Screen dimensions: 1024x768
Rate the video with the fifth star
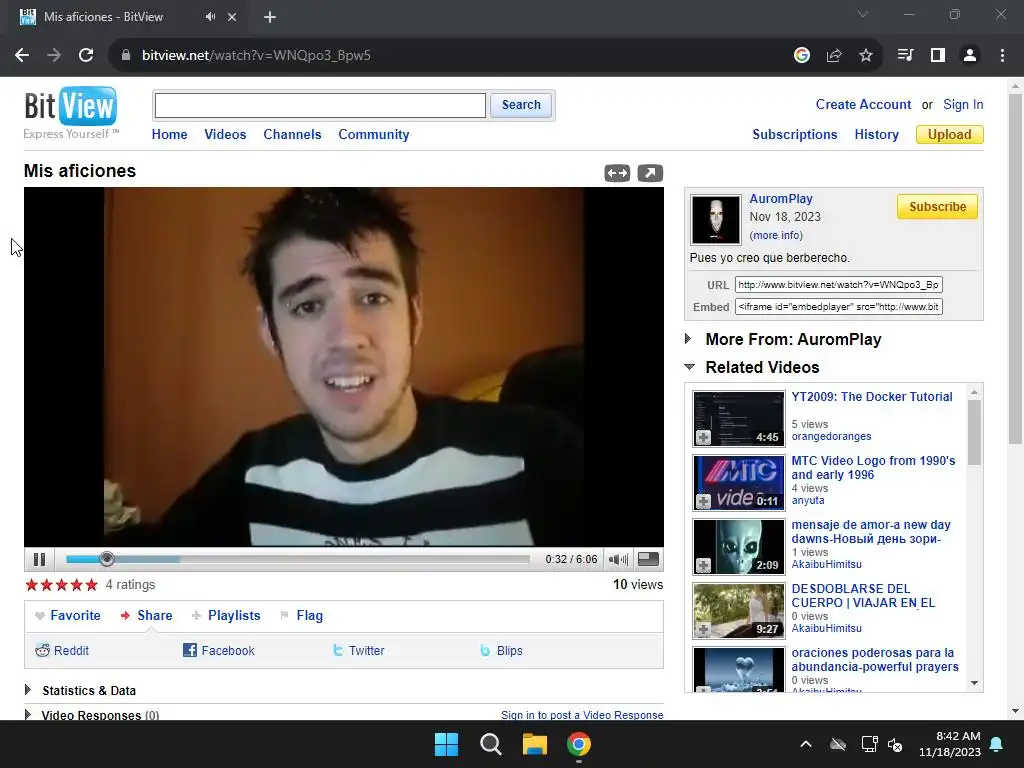tap(91, 584)
